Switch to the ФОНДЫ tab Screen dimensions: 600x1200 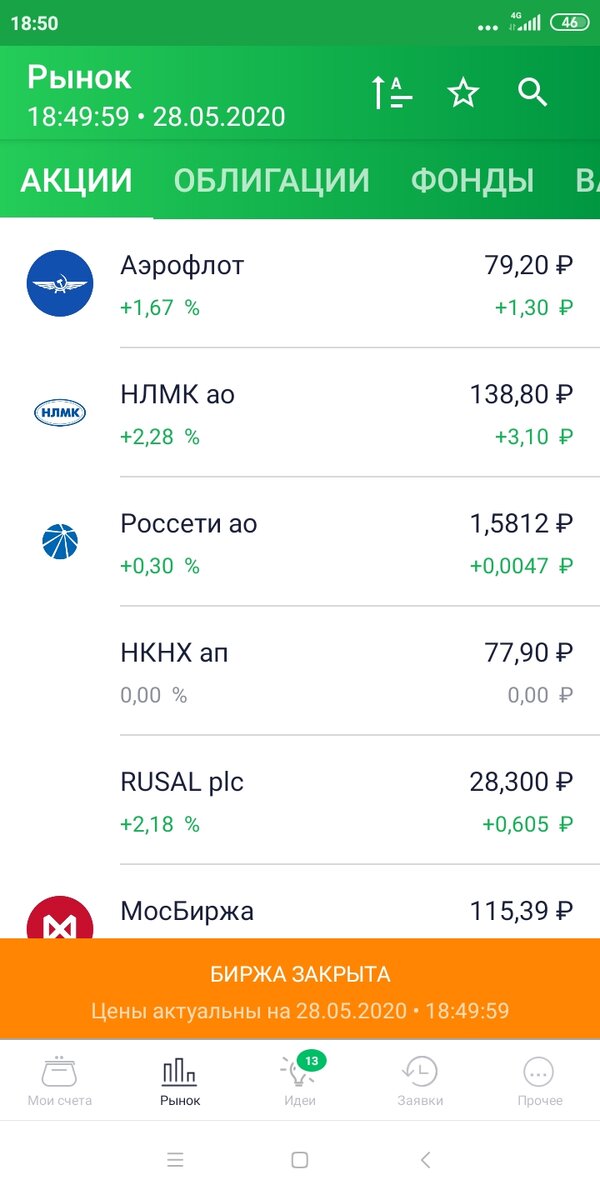(x=470, y=180)
